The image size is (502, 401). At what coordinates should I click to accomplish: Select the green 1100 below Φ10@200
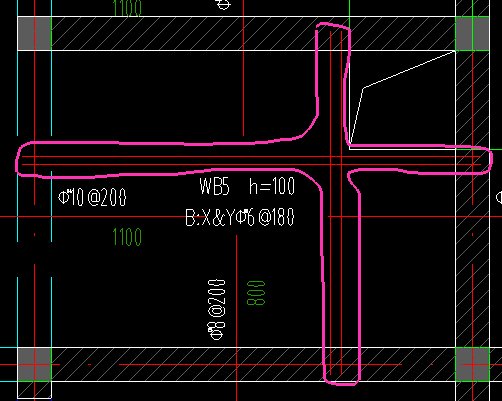[x=127, y=237]
